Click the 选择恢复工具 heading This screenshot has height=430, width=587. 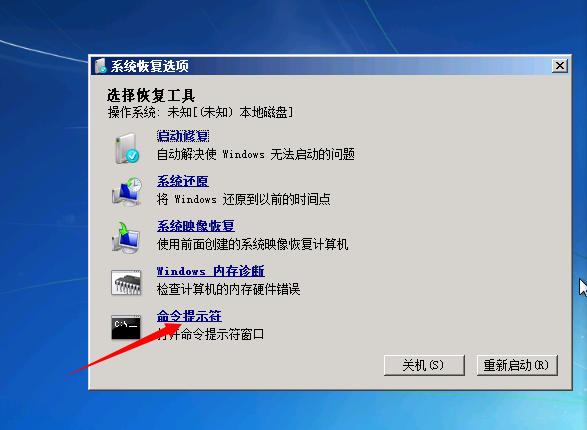151,95
